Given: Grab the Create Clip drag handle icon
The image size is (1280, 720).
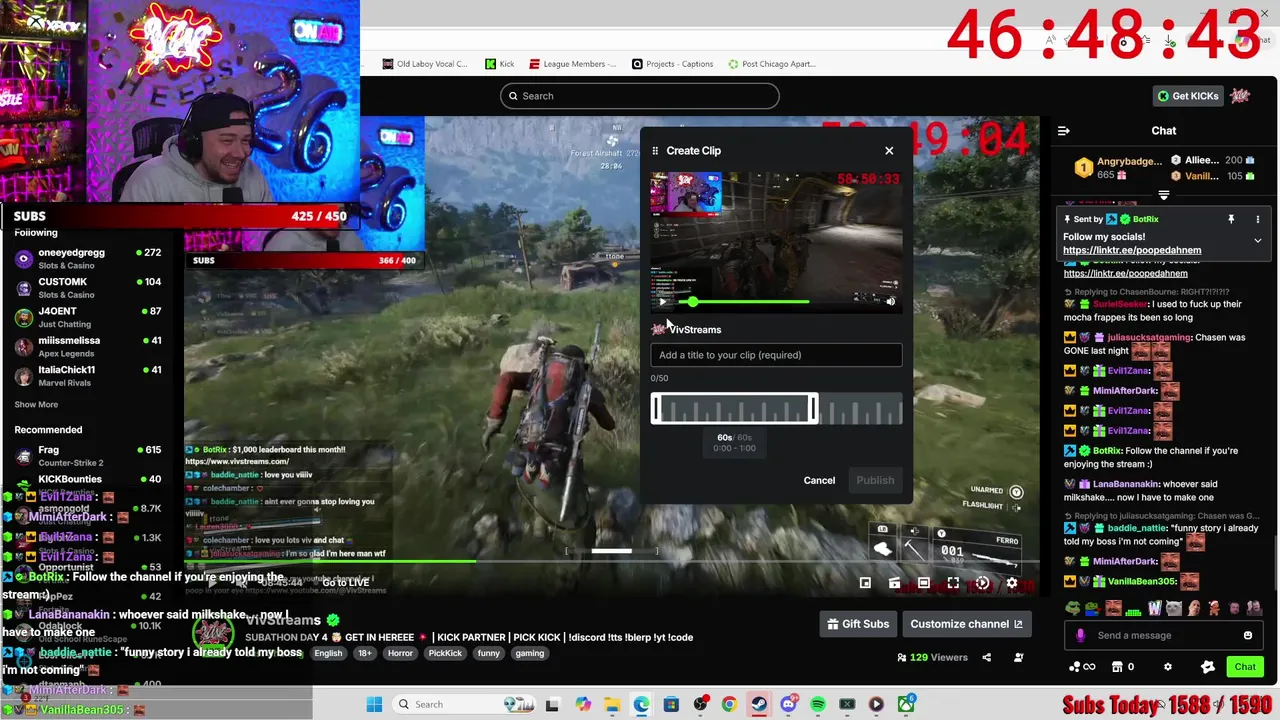Looking at the screenshot, I should [655, 151].
